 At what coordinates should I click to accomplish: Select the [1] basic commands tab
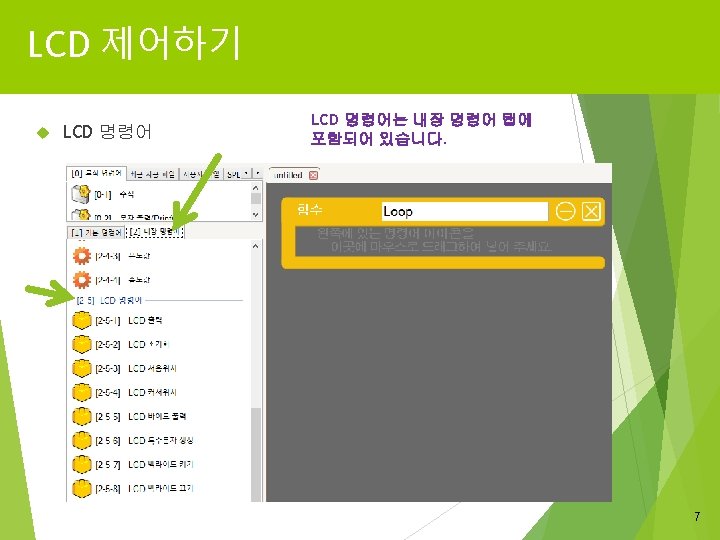(x=96, y=232)
